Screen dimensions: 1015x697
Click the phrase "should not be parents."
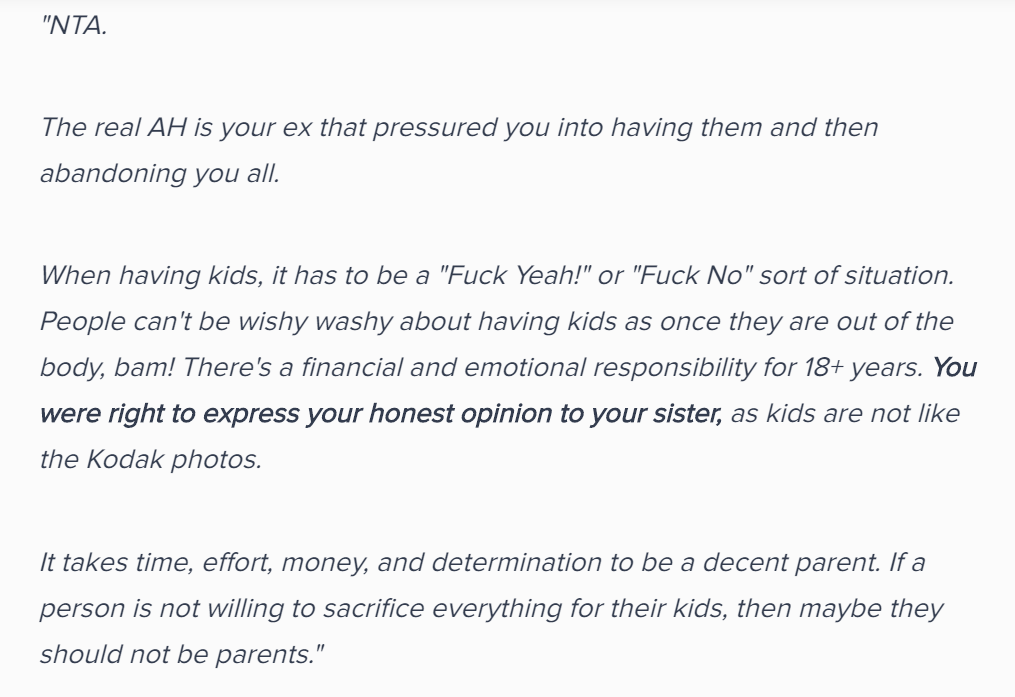[181, 654]
